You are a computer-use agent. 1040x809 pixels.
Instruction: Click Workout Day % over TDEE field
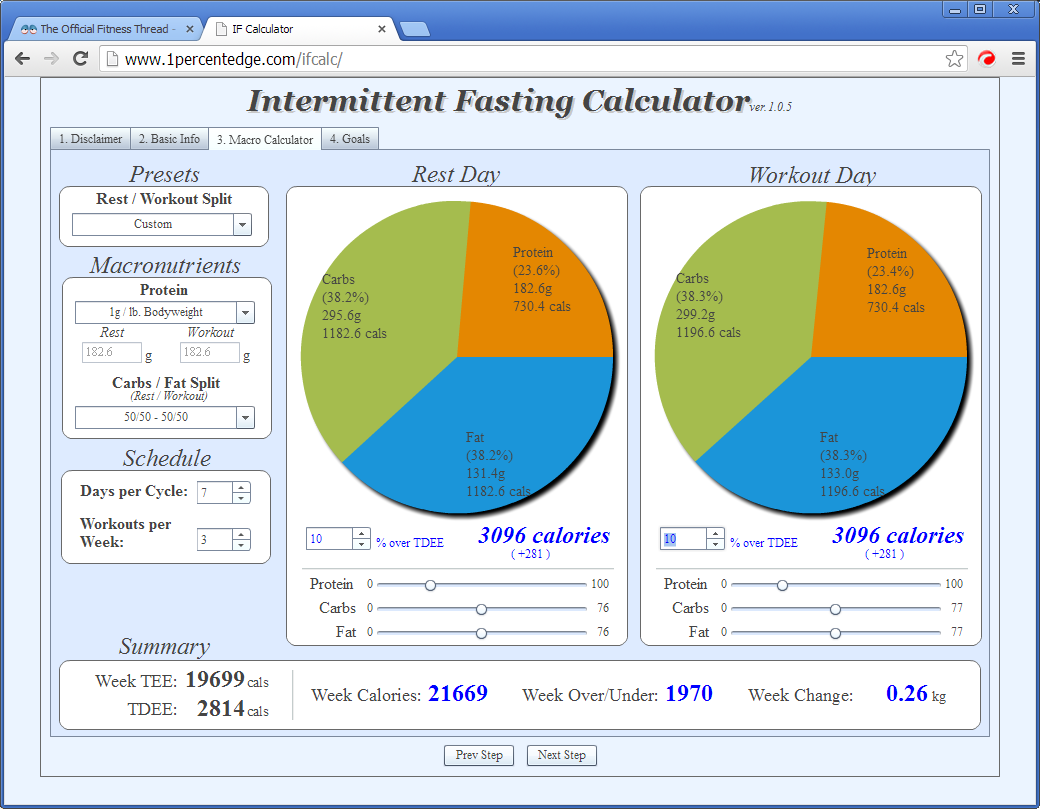683,538
